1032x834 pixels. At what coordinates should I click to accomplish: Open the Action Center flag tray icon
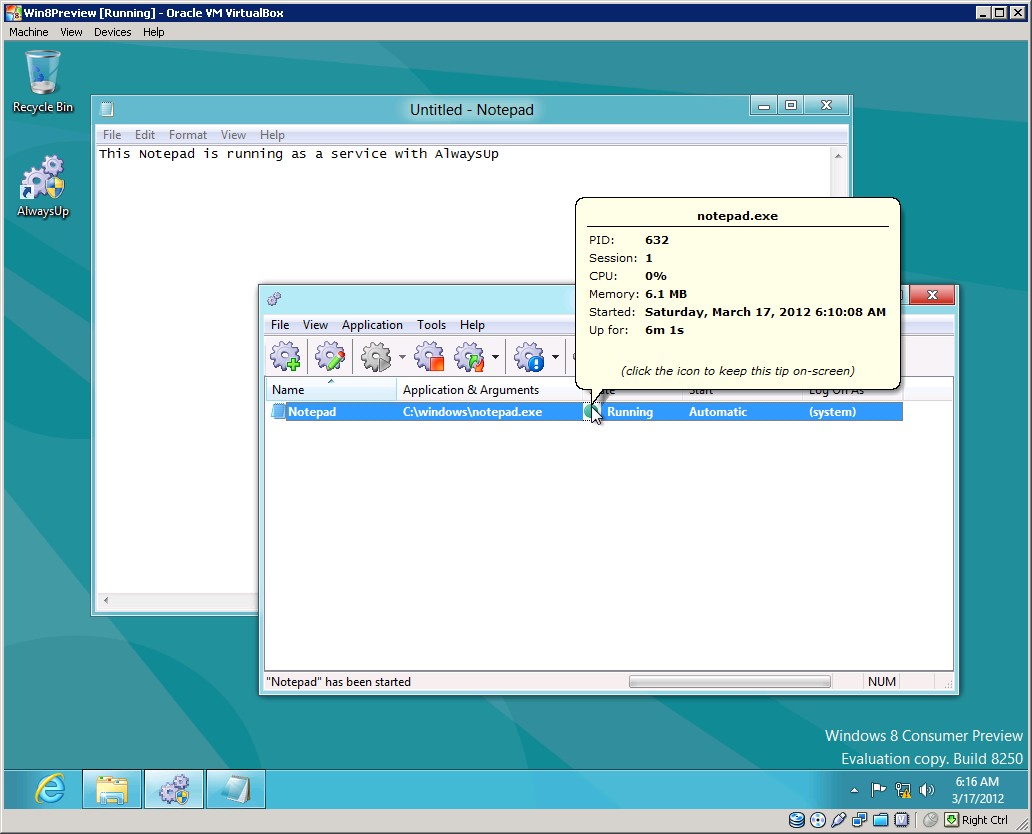click(x=878, y=790)
